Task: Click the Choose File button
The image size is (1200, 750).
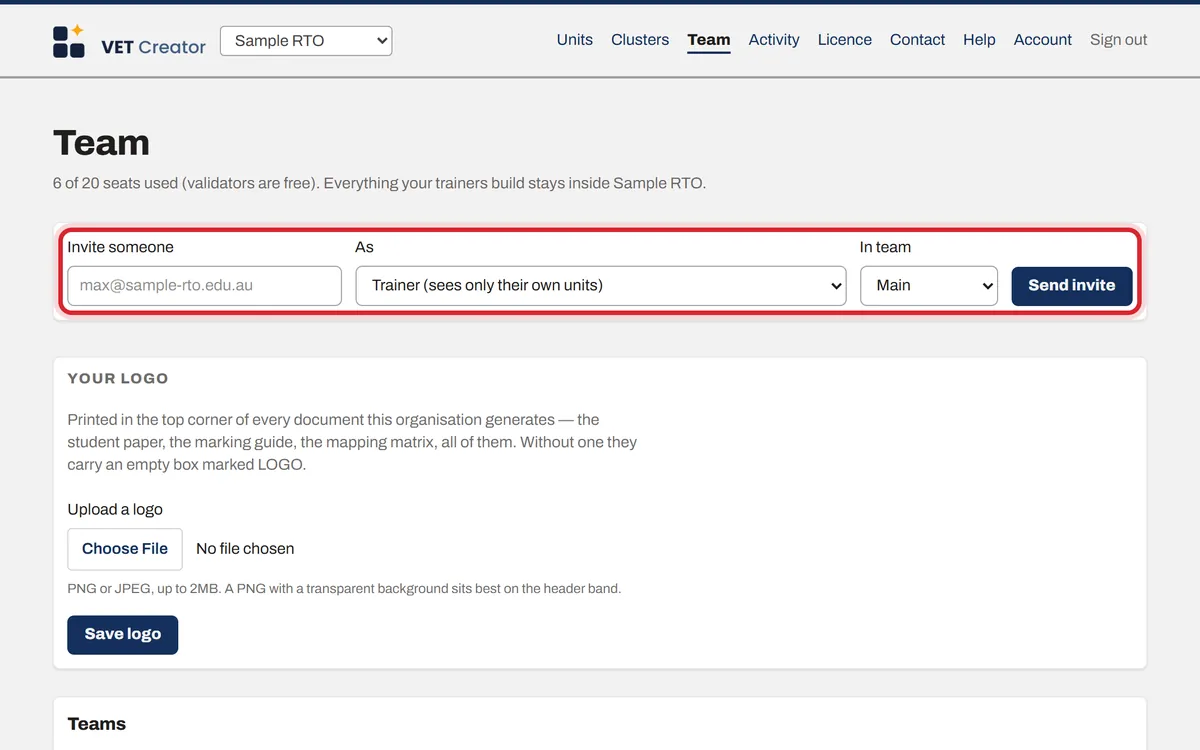Action: tap(125, 549)
